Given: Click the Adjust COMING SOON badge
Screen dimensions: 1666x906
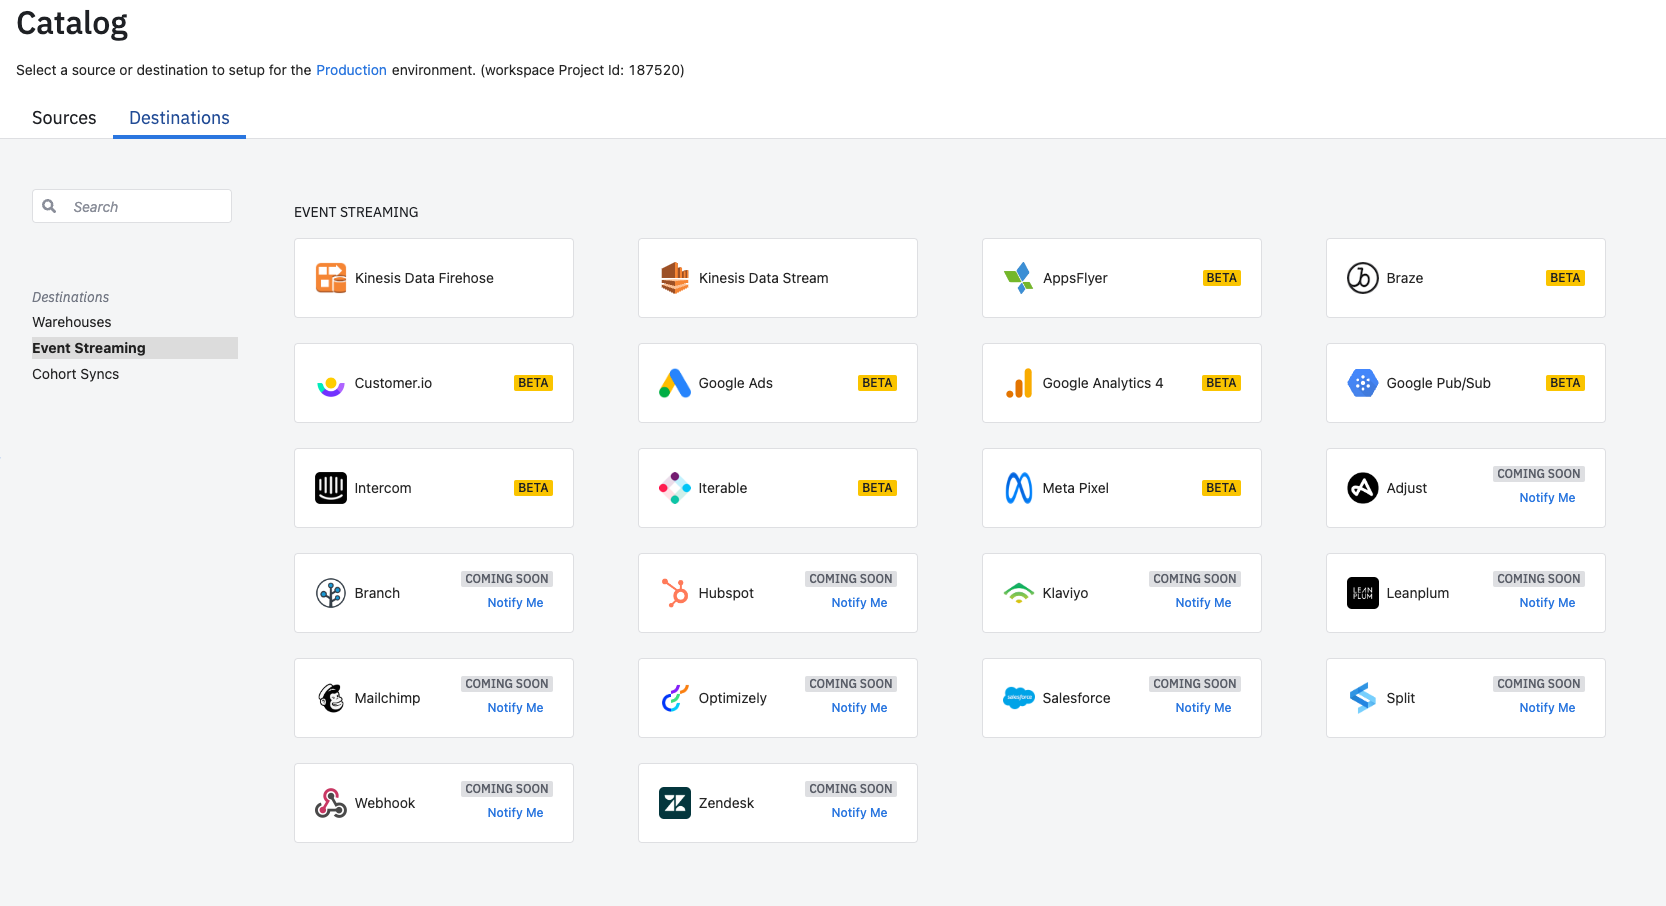Looking at the screenshot, I should point(1539,474).
